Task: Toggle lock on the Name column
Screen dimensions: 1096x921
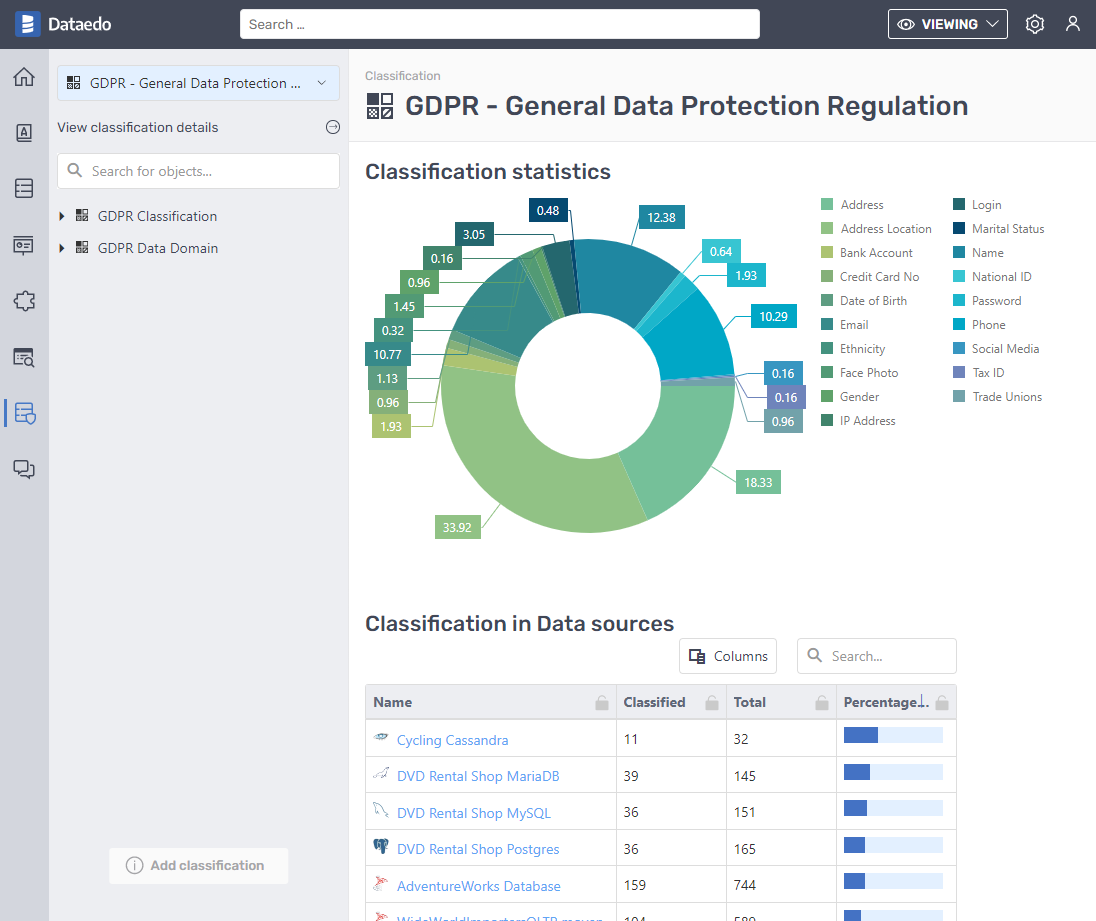Action: 602,703
